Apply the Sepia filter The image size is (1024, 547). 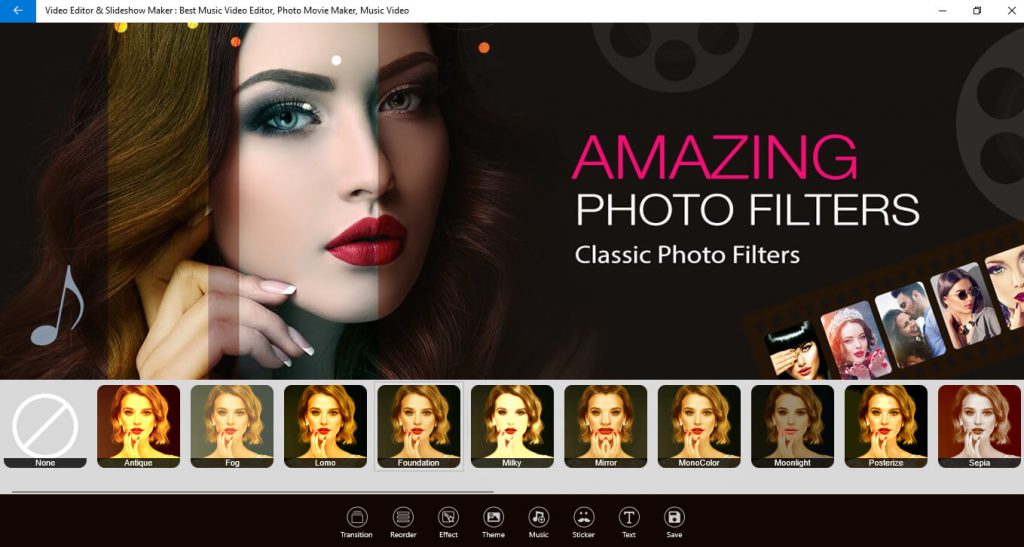(979, 426)
